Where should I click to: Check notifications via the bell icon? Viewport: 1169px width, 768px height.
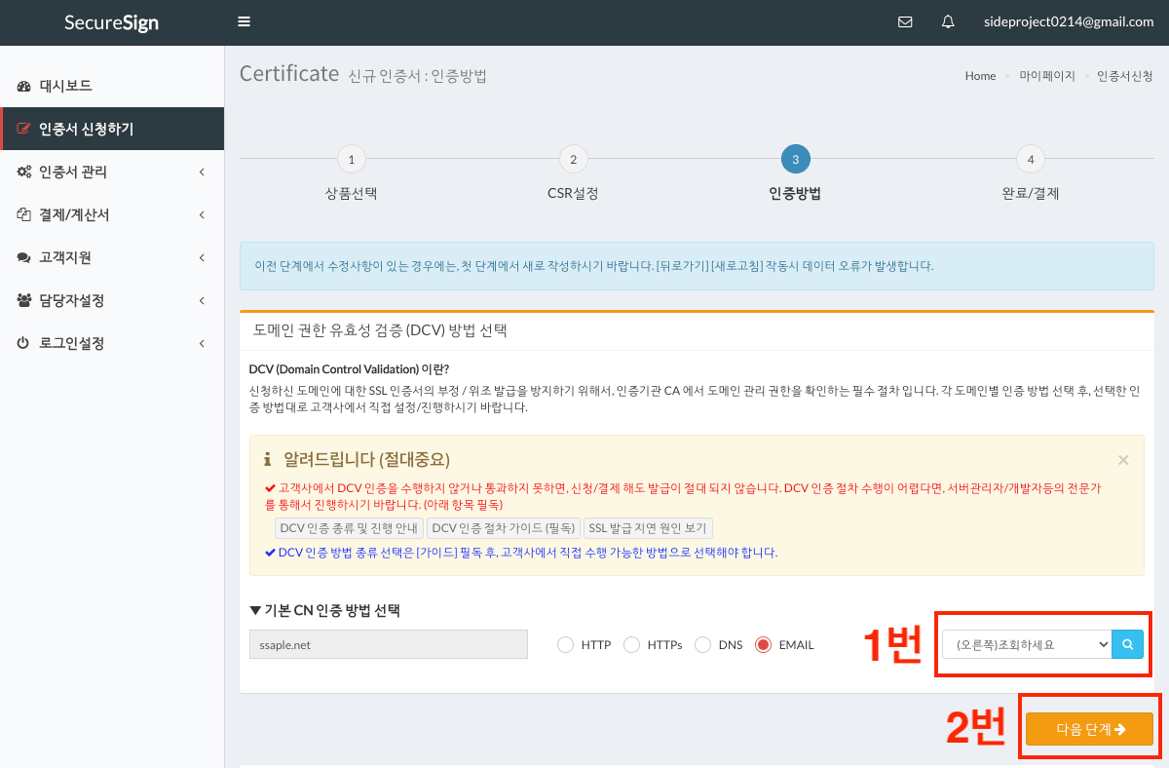coord(947,21)
